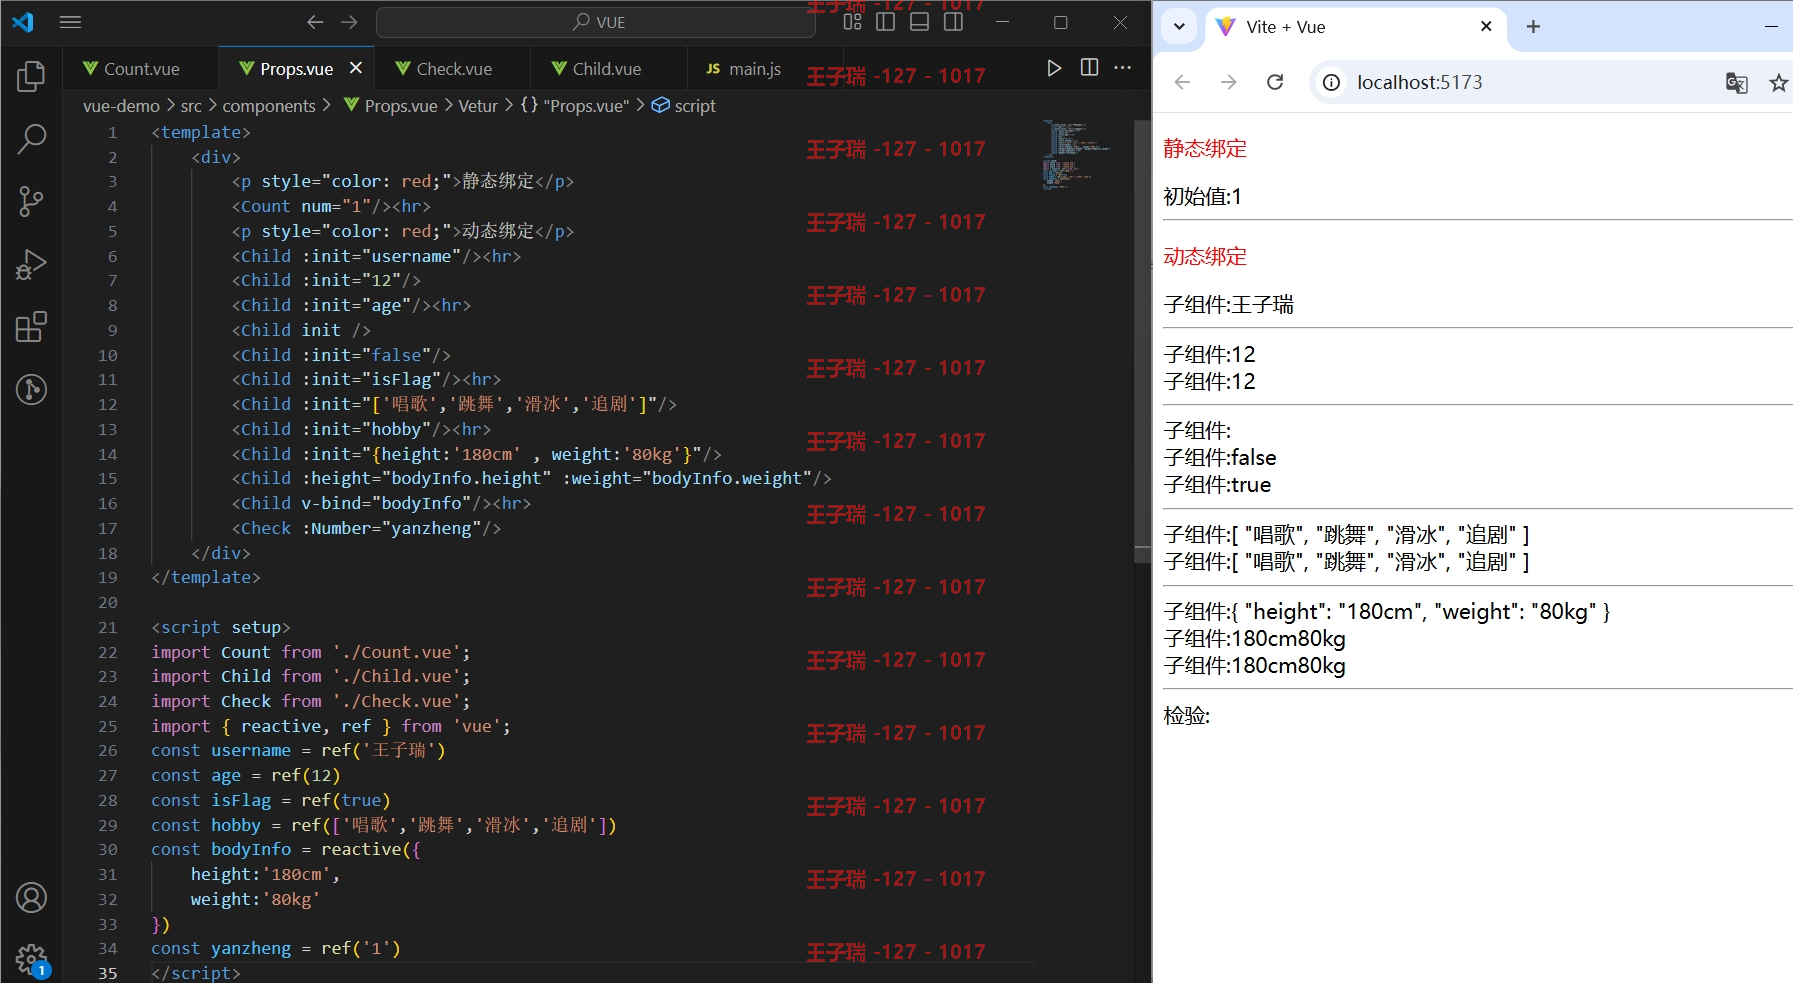
Task: Click 'const bodyInfo = reactive' line
Action: coord(286,849)
